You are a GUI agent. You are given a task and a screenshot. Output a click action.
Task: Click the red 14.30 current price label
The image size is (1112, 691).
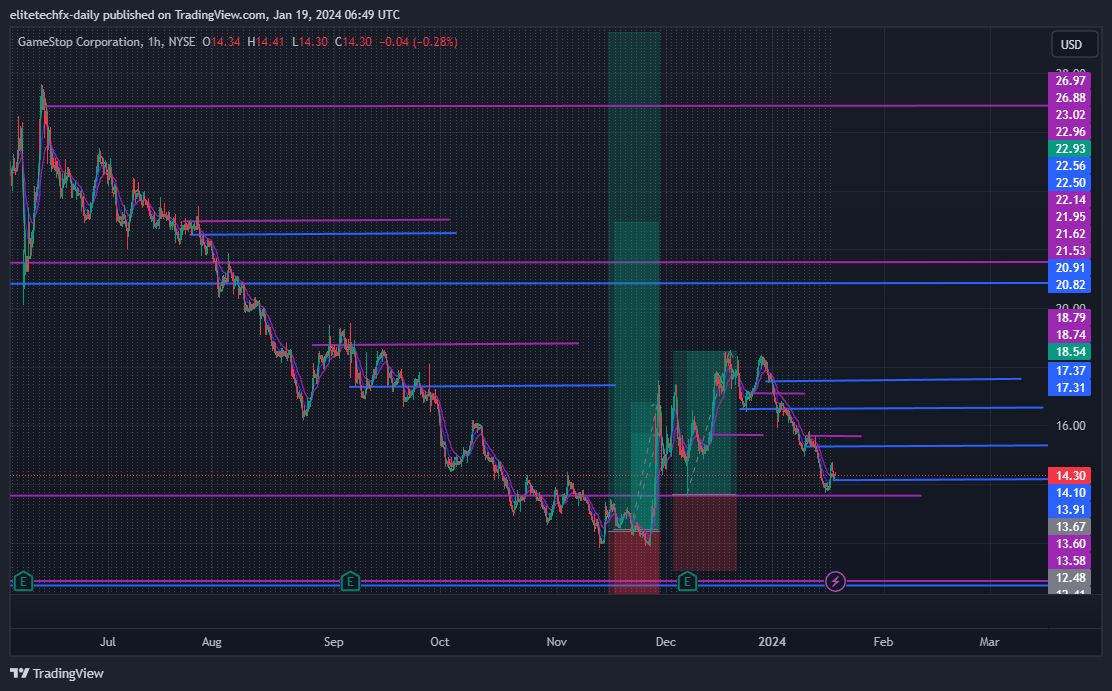coord(1070,476)
